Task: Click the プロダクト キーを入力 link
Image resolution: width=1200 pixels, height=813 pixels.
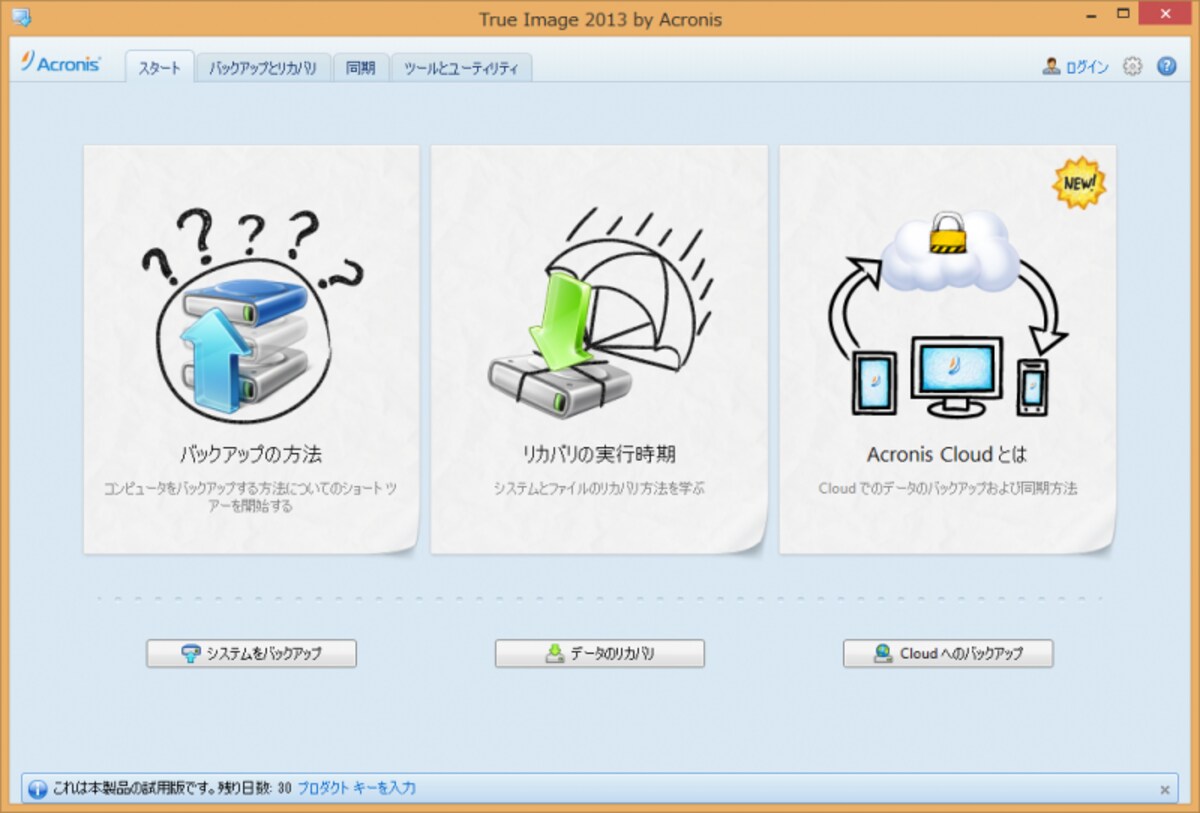Action: 356,788
